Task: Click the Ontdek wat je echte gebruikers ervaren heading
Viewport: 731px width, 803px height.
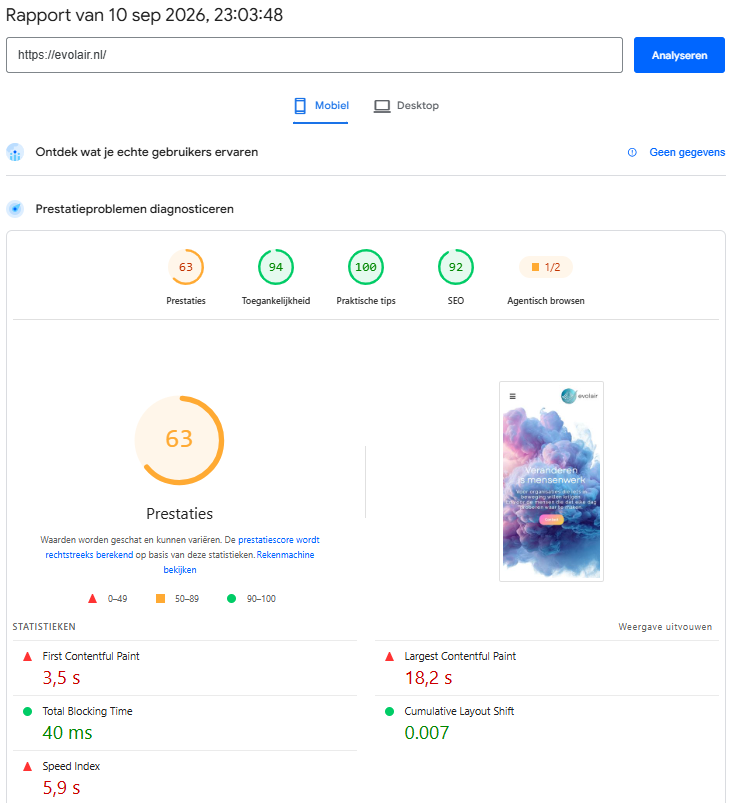Action: pyautogui.click(x=147, y=152)
